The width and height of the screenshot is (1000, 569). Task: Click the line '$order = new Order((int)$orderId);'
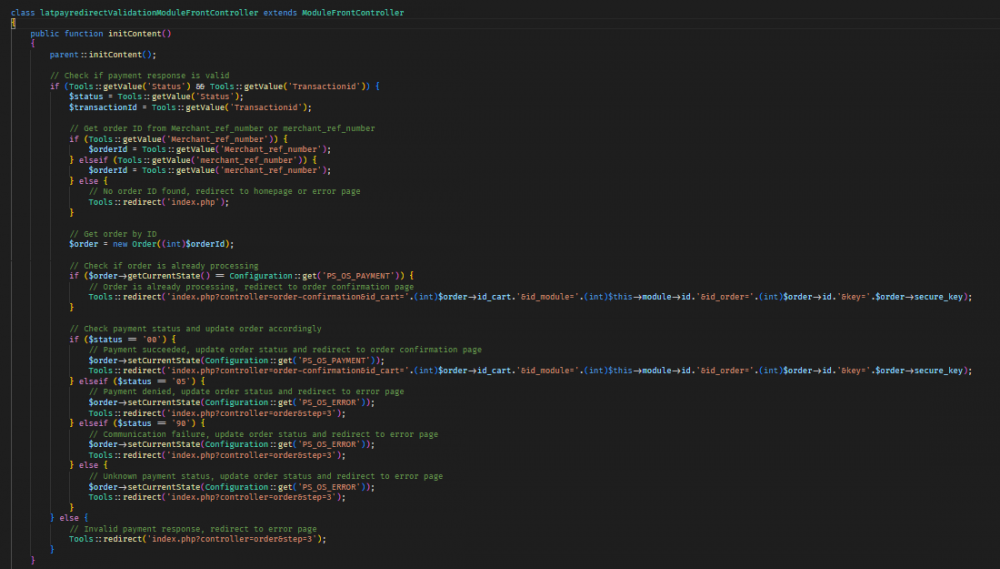pos(151,244)
